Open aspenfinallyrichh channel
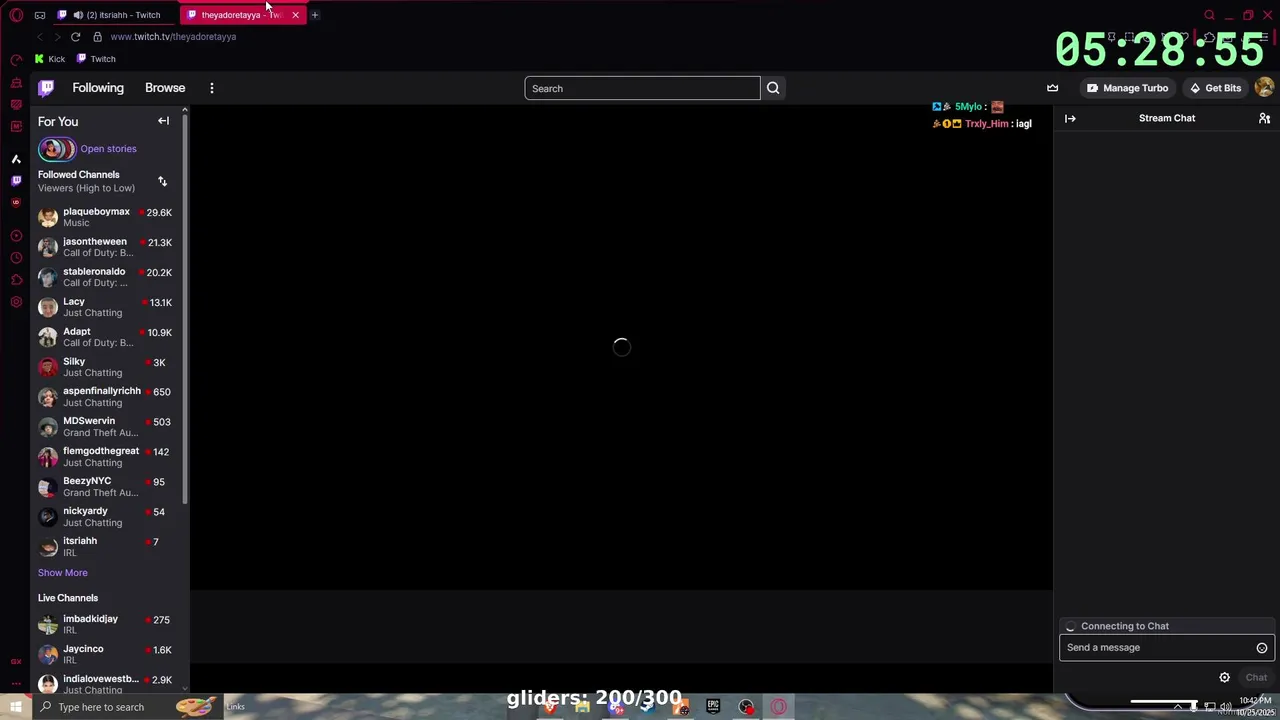 pos(105,397)
